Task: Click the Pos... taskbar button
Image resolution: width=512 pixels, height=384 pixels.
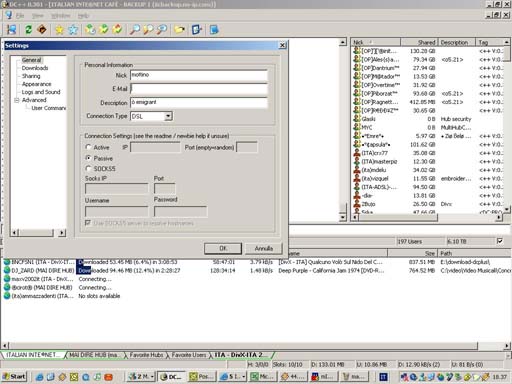Action: point(202,377)
